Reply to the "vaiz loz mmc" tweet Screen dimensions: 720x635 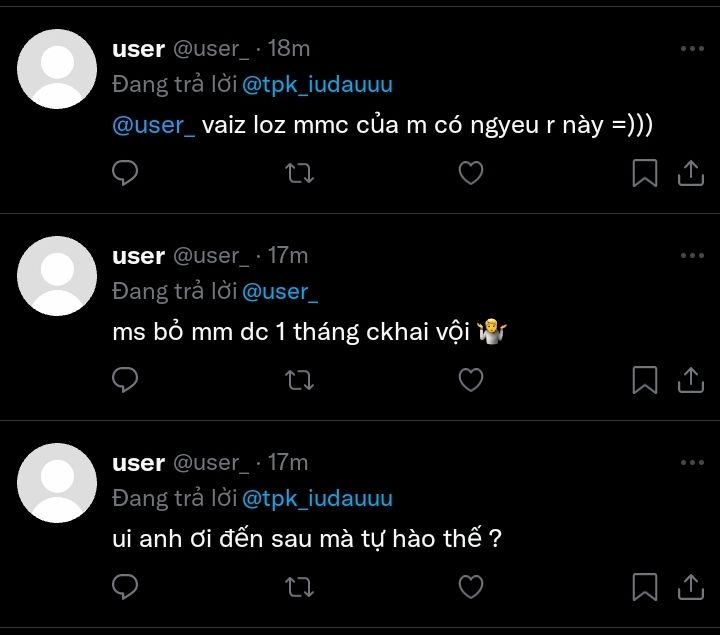pos(125,173)
